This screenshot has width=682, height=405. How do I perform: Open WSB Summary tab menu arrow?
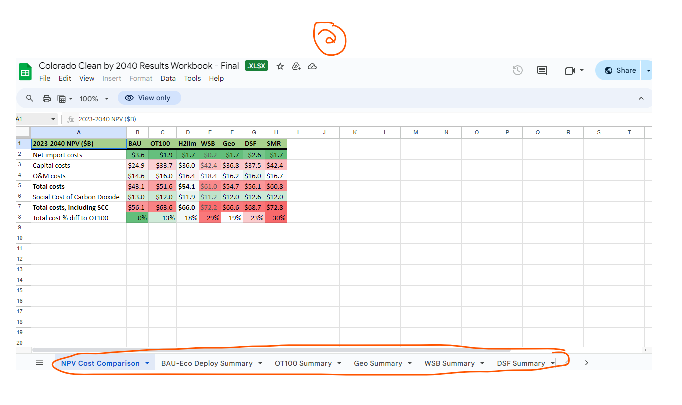tap(482, 363)
